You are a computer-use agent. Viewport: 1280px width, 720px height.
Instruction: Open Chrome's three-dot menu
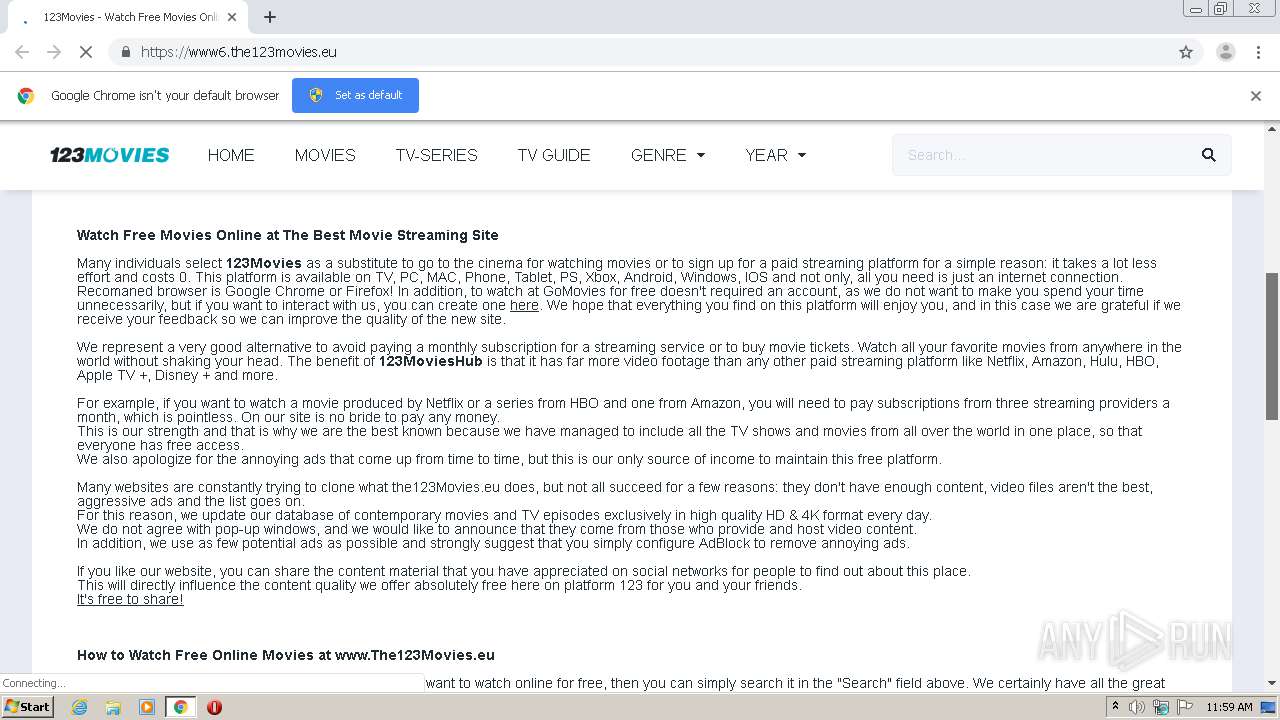click(1258, 52)
